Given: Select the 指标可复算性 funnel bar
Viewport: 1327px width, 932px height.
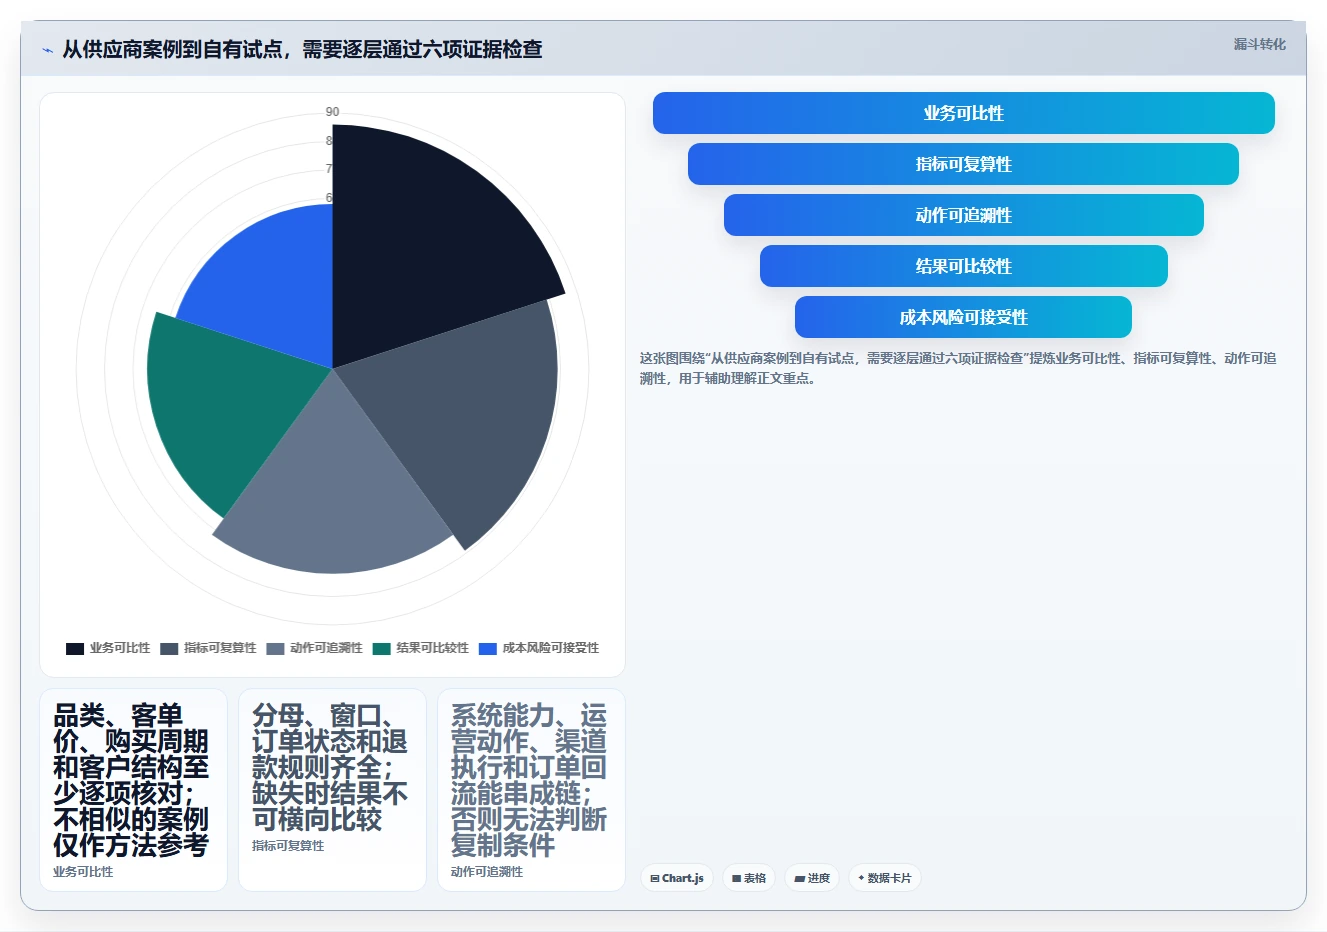Looking at the screenshot, I should pyautogui.click(x=963, y=164).
